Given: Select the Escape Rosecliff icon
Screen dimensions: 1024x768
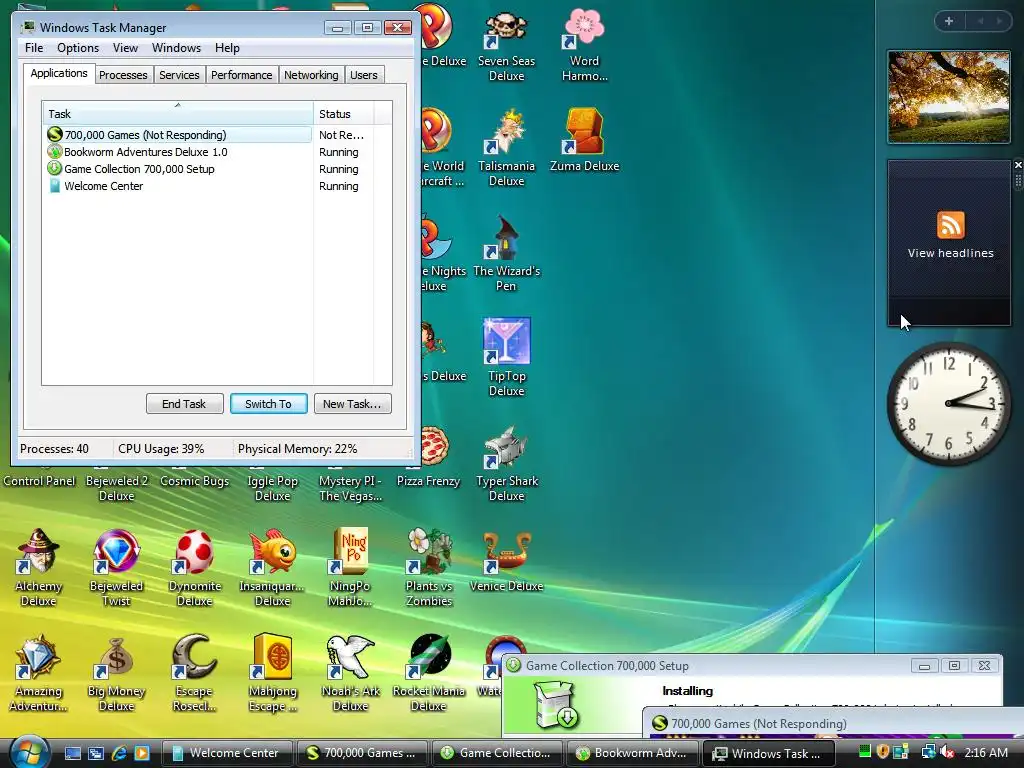Looking at the screenshot, I should [x=195, y=674].
